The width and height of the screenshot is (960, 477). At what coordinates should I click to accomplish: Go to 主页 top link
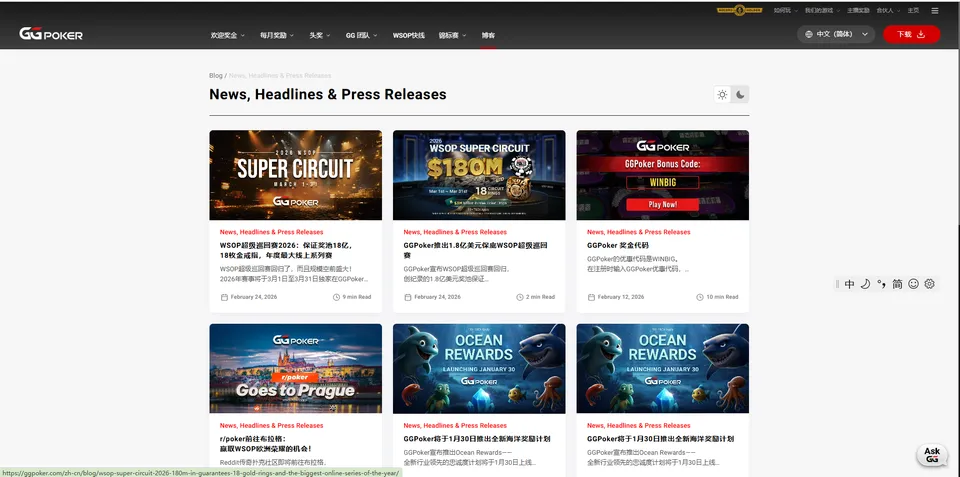pyautogui.click(x=913, y=10)
